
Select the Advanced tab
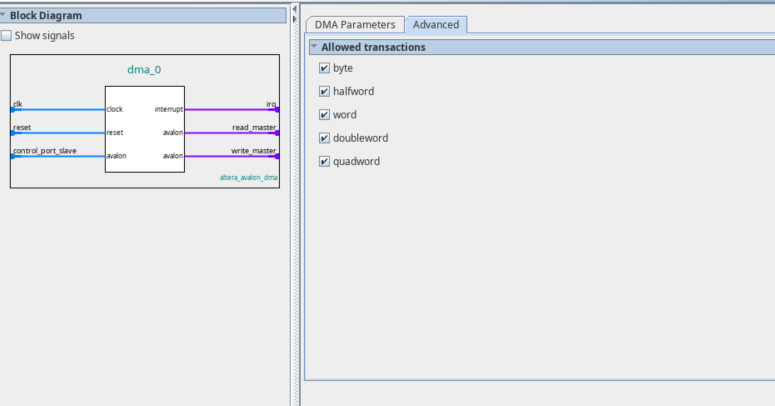435,25
